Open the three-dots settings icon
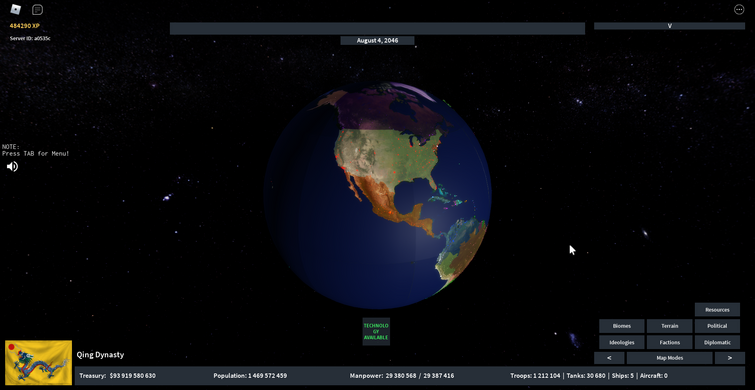 739,10
